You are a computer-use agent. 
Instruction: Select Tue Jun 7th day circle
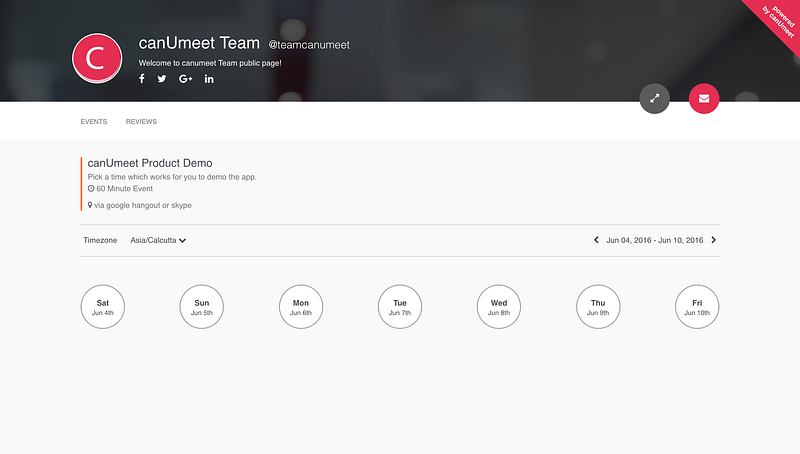tap(400, 307)
